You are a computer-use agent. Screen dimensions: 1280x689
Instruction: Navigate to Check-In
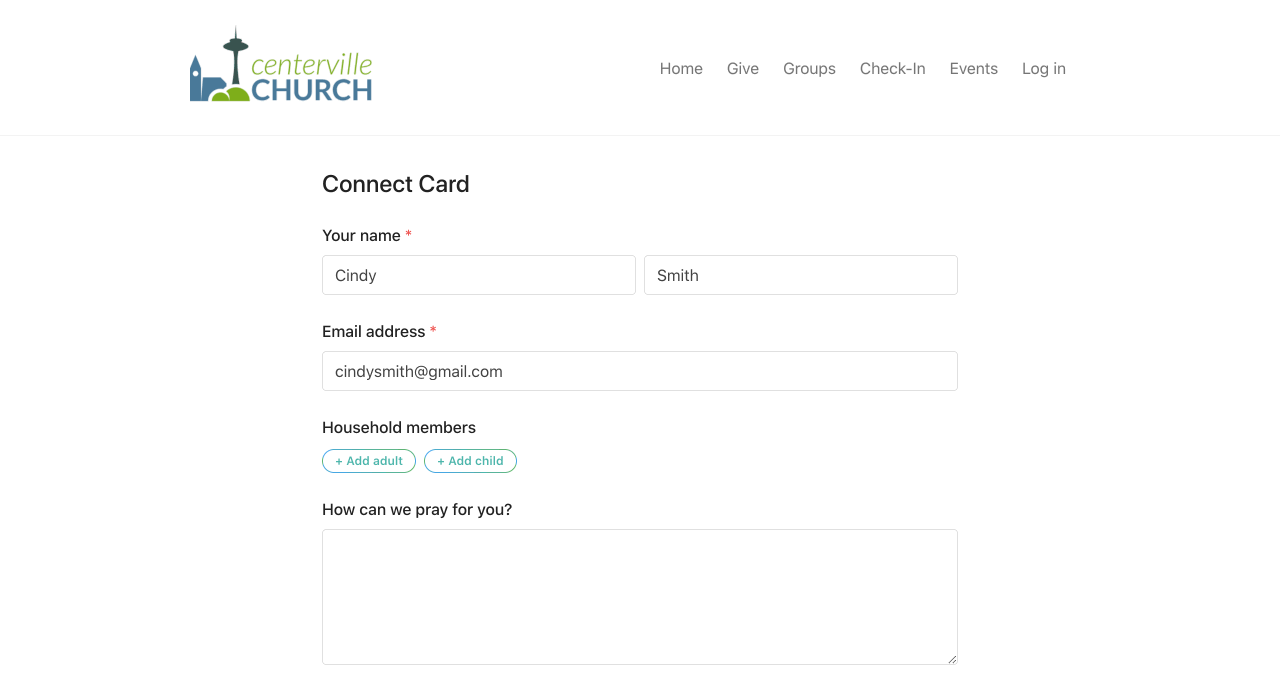coord(893,68)
